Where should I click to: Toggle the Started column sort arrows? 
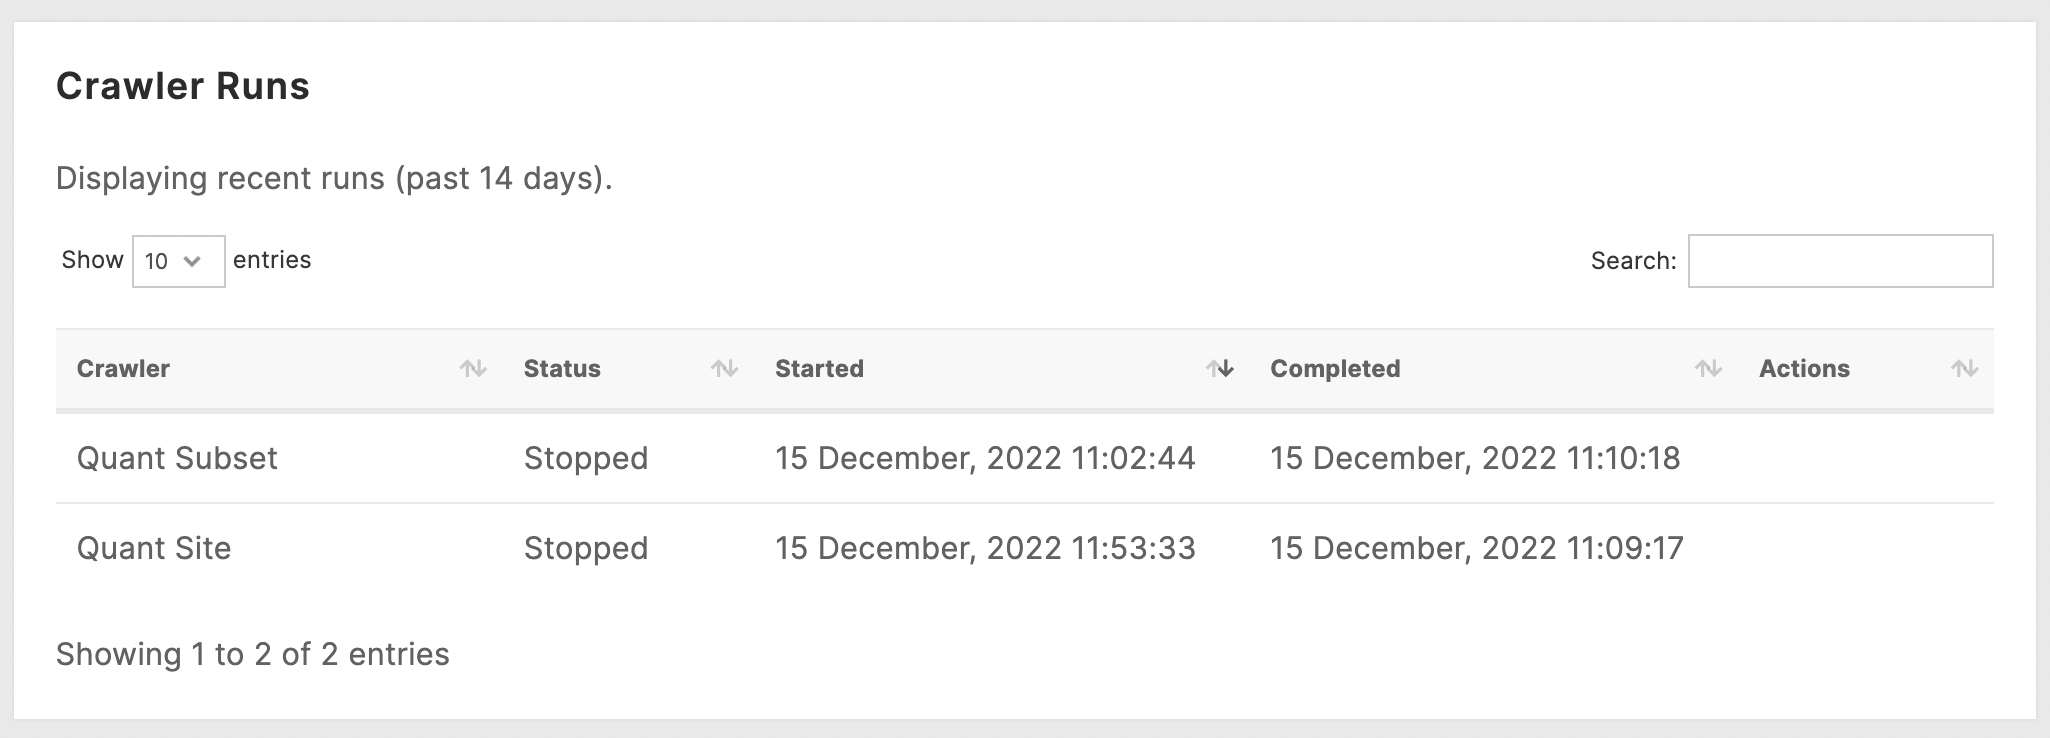tap(1219, 369)
